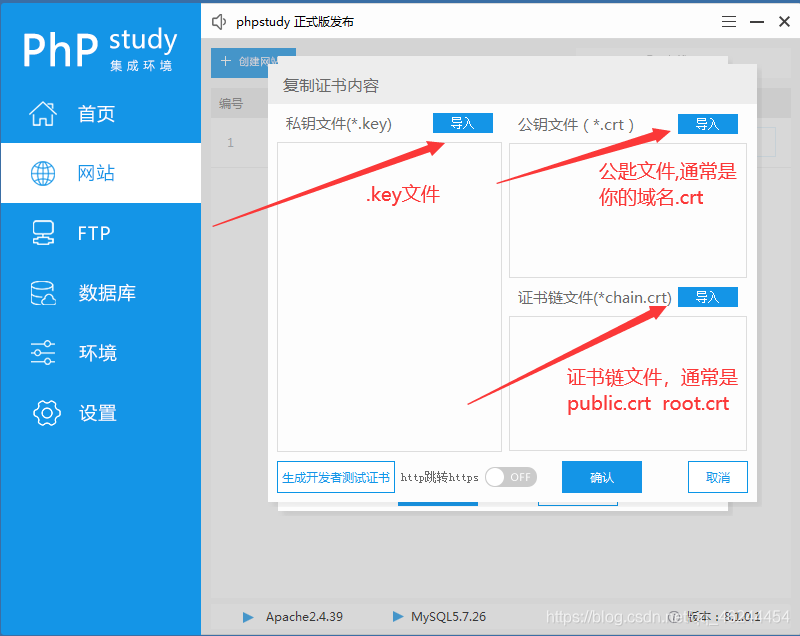This screenshot has height=636, width=800.
Task: Minimize the phpstudy window
Action: click(x=757, y=22)
